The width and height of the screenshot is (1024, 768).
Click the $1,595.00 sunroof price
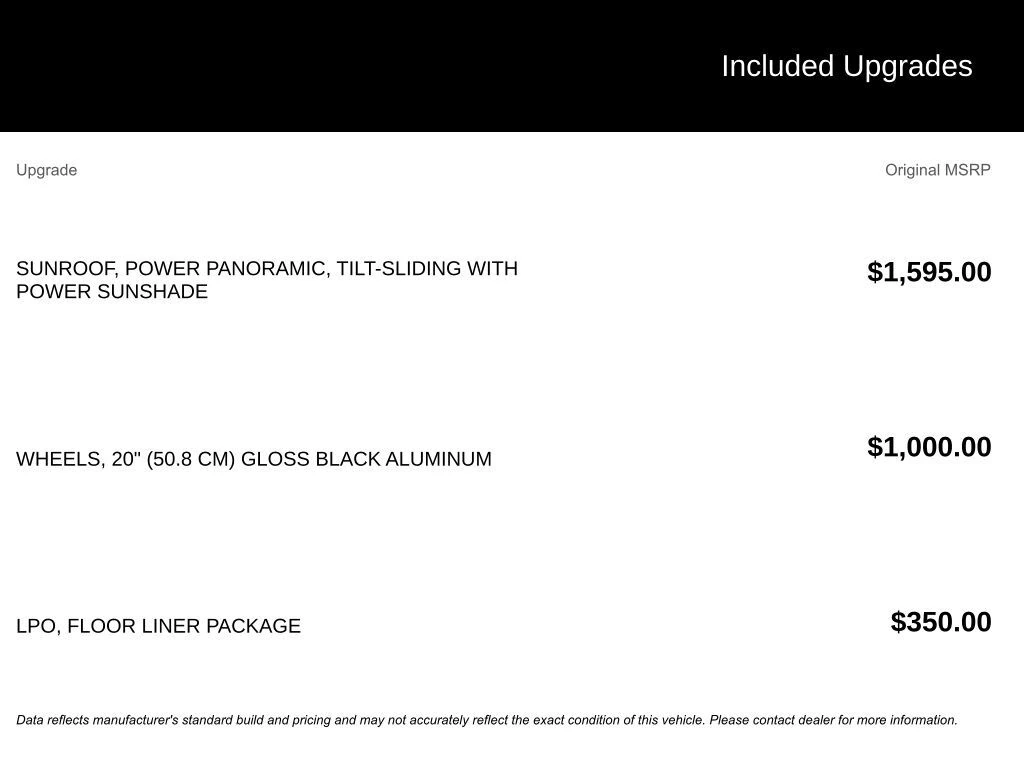point(929,272)
